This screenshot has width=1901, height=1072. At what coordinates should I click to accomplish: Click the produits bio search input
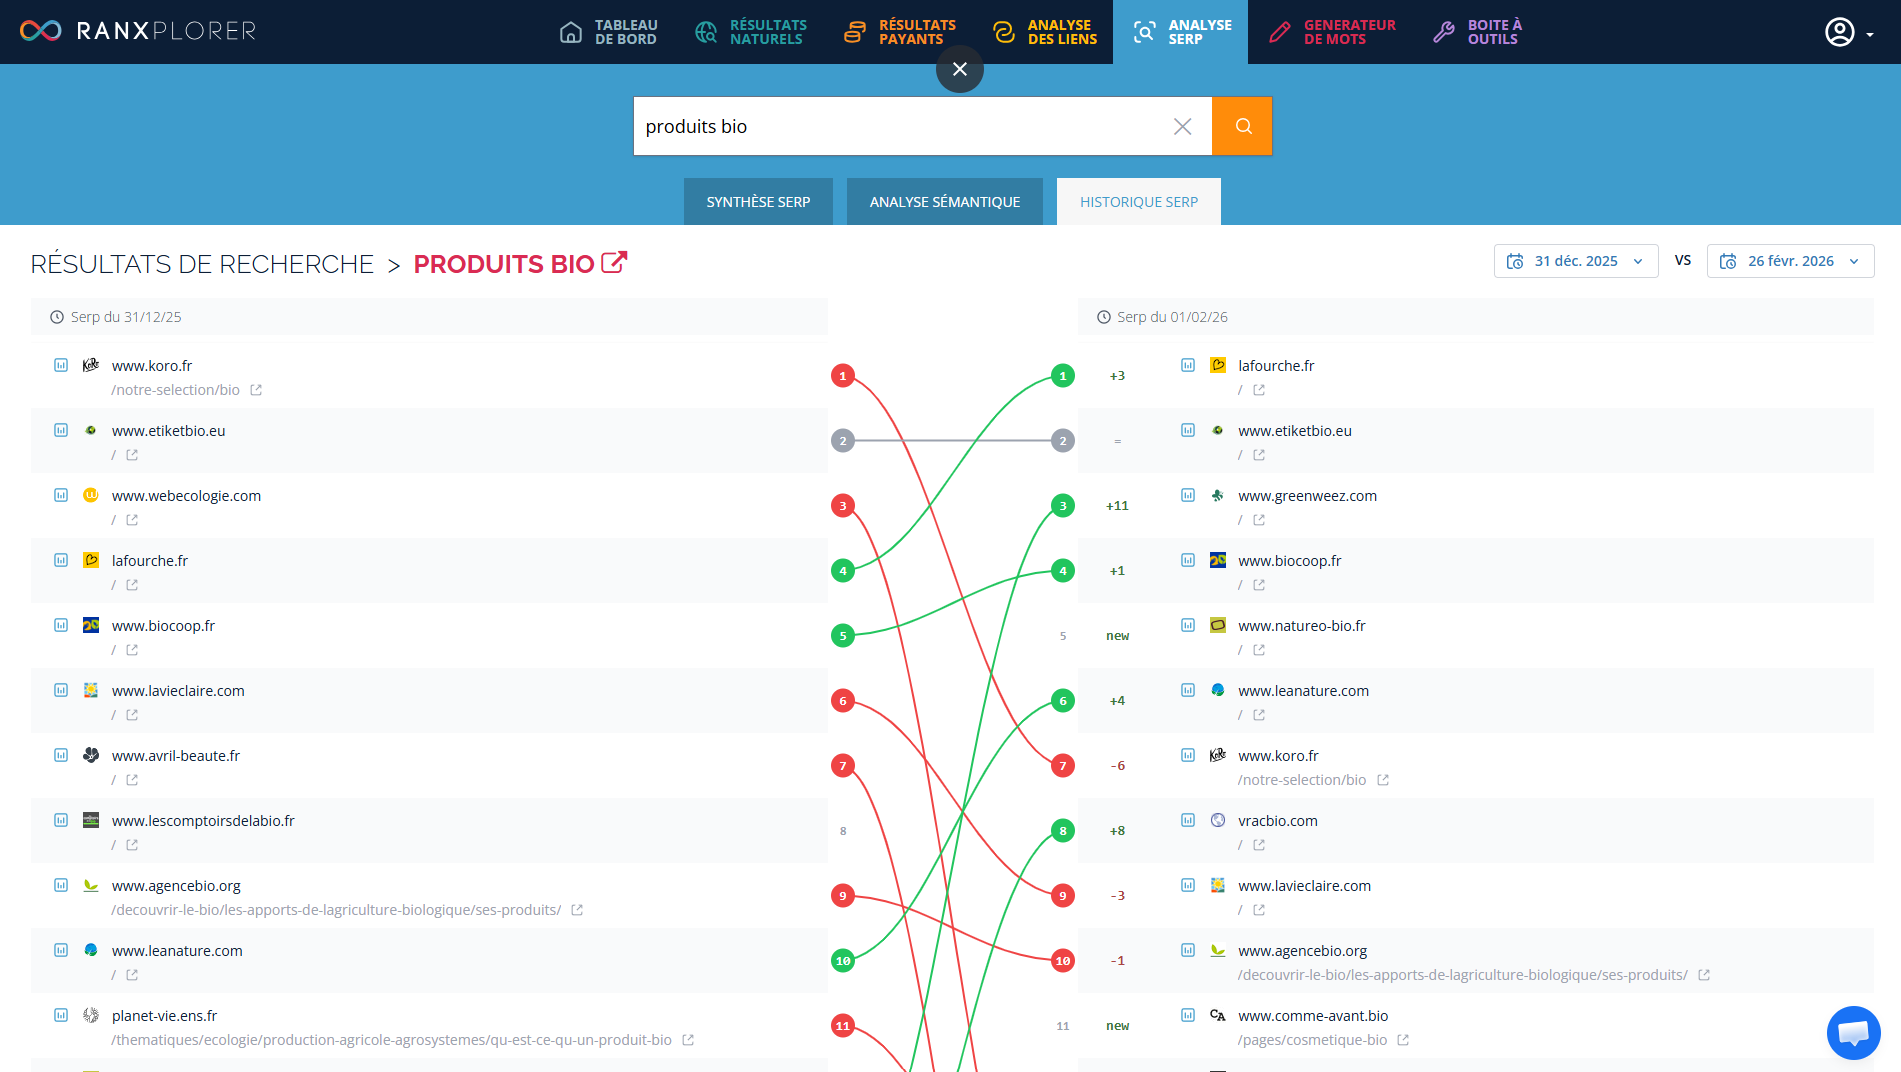pos(900,126)
